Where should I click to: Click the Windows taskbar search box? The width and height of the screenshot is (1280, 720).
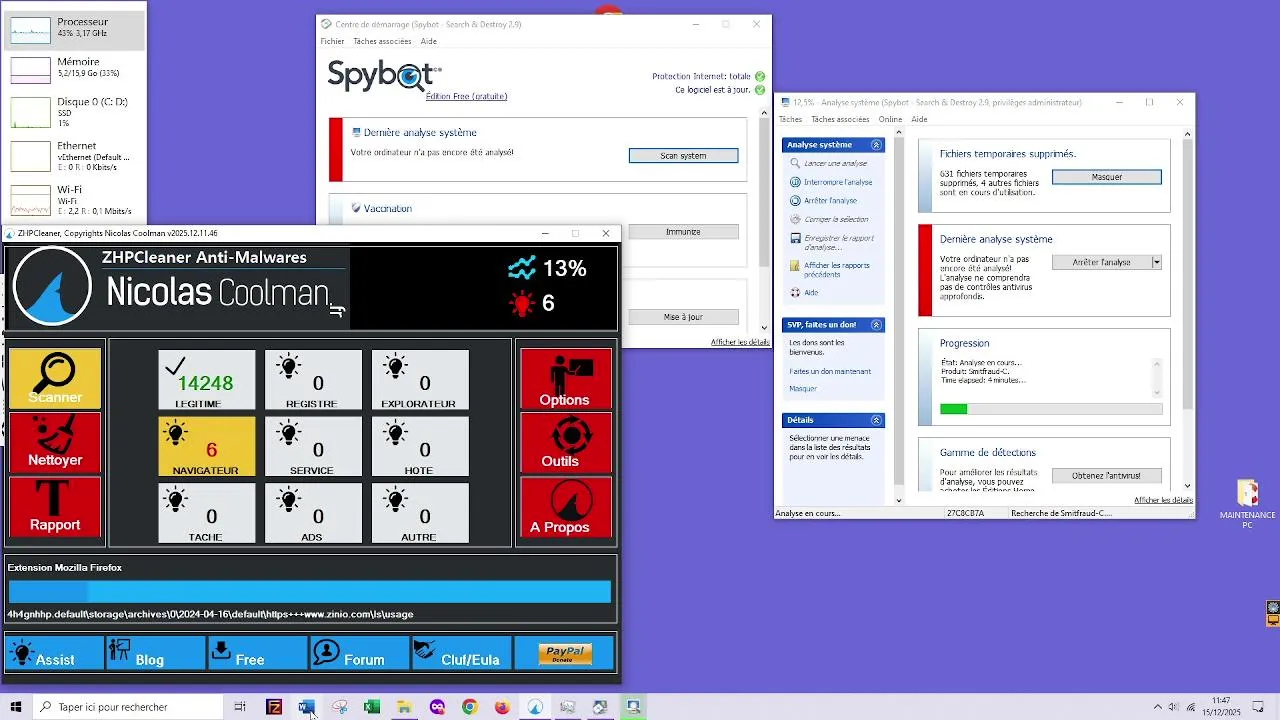pos(129,707)
